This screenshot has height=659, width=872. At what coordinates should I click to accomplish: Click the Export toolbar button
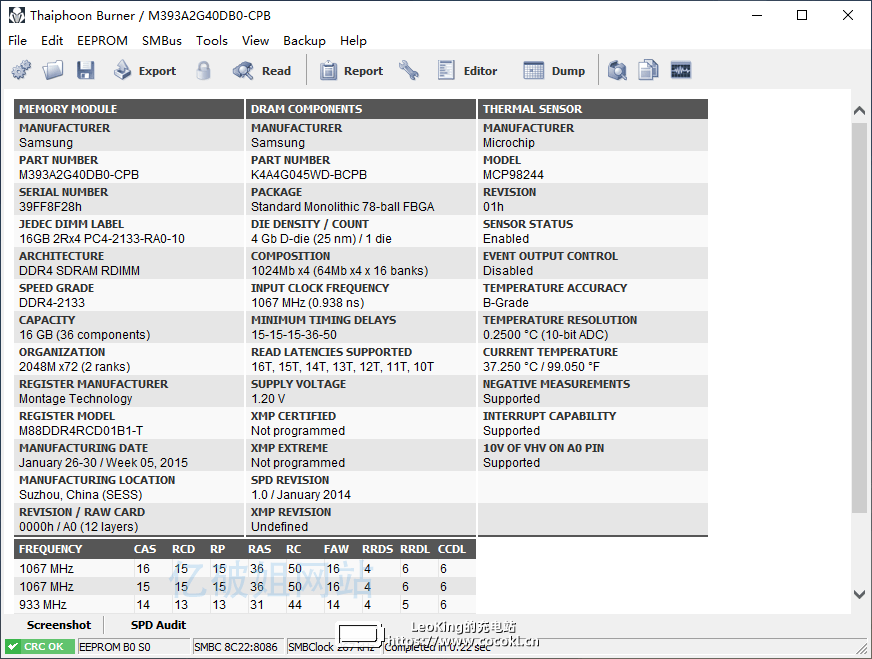144,71
